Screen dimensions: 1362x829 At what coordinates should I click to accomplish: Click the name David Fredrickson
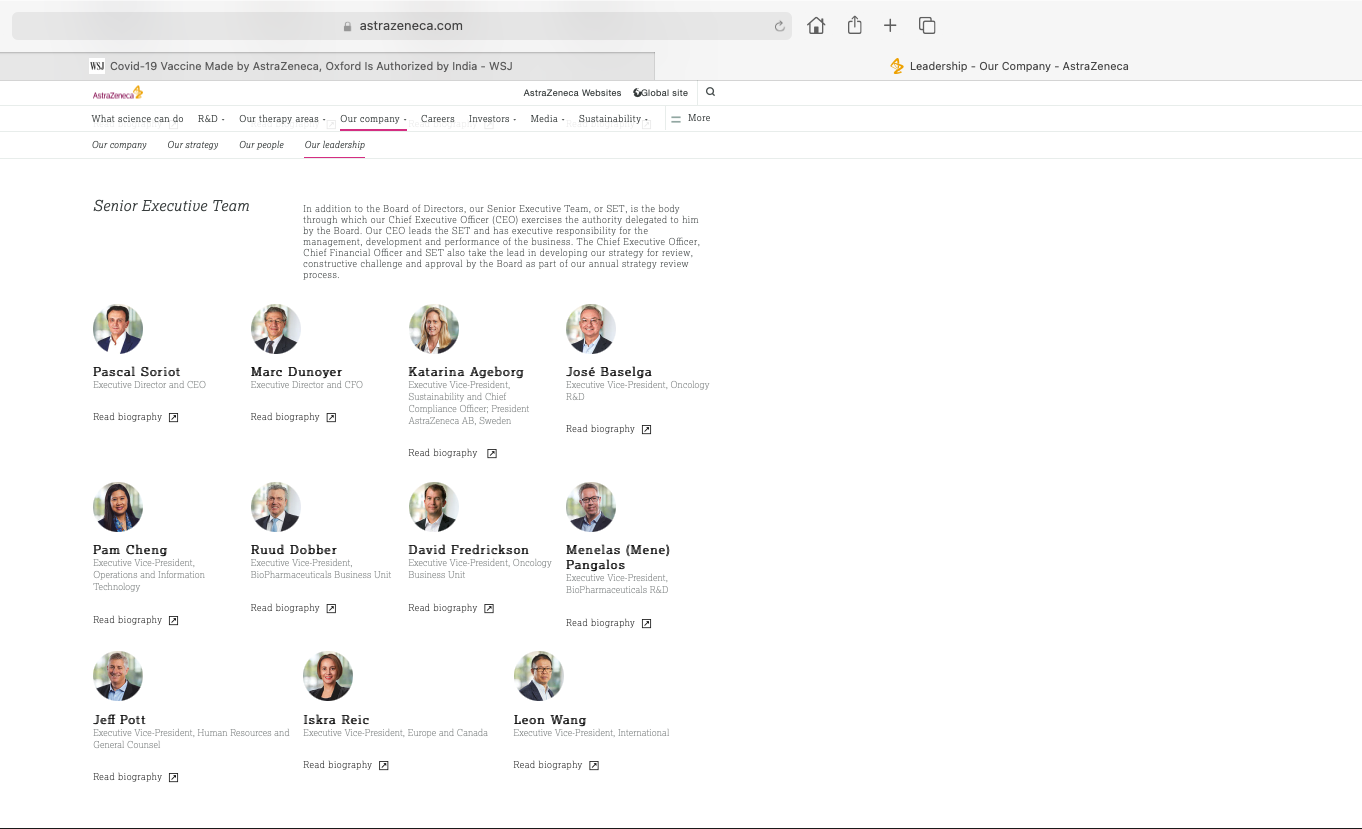coord(468,550)
